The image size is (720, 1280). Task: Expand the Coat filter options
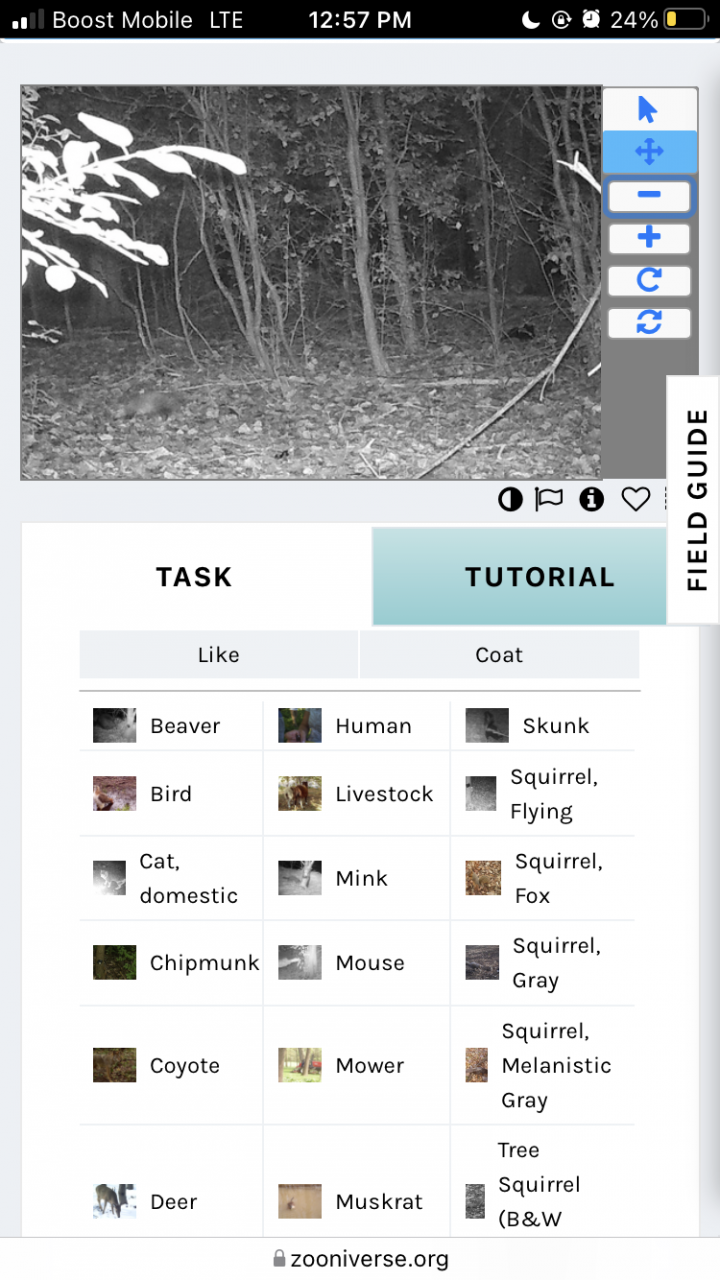point(499,655)
